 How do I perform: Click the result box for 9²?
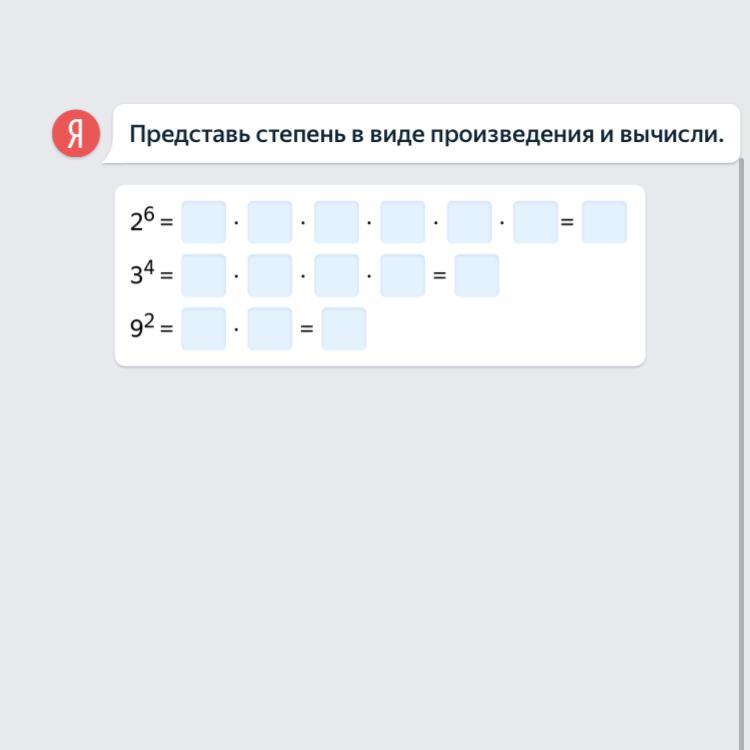(x=344, y=329)
